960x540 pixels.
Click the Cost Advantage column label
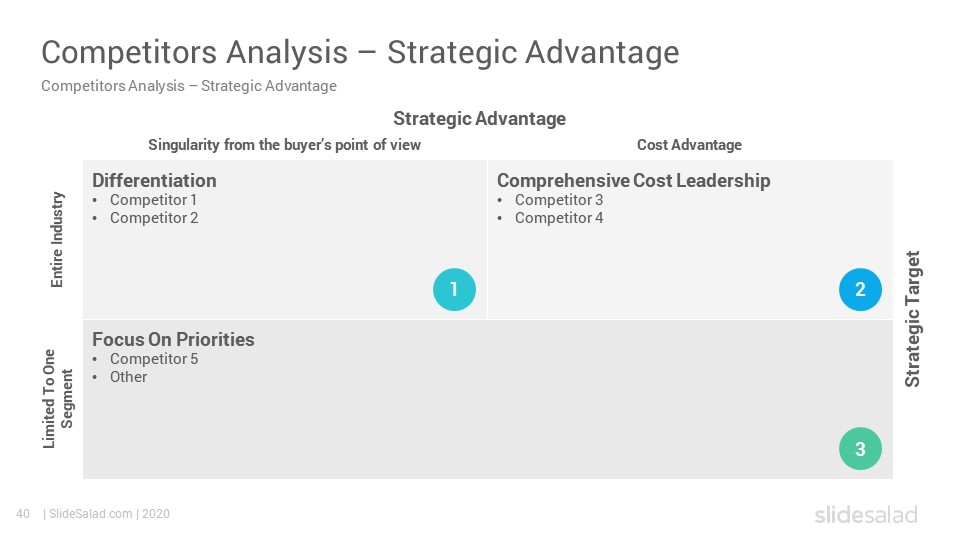coord(689,145)
